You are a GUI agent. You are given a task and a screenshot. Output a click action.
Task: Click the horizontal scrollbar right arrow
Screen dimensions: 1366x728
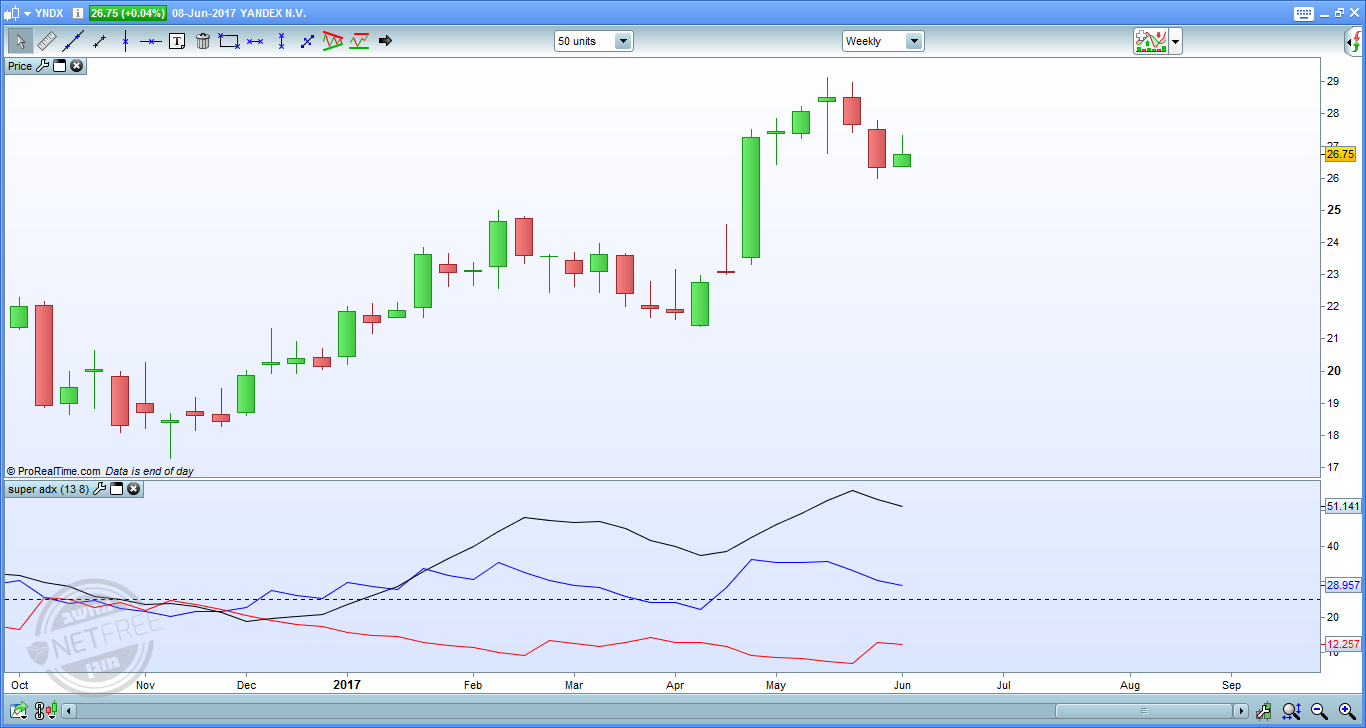1241,711
